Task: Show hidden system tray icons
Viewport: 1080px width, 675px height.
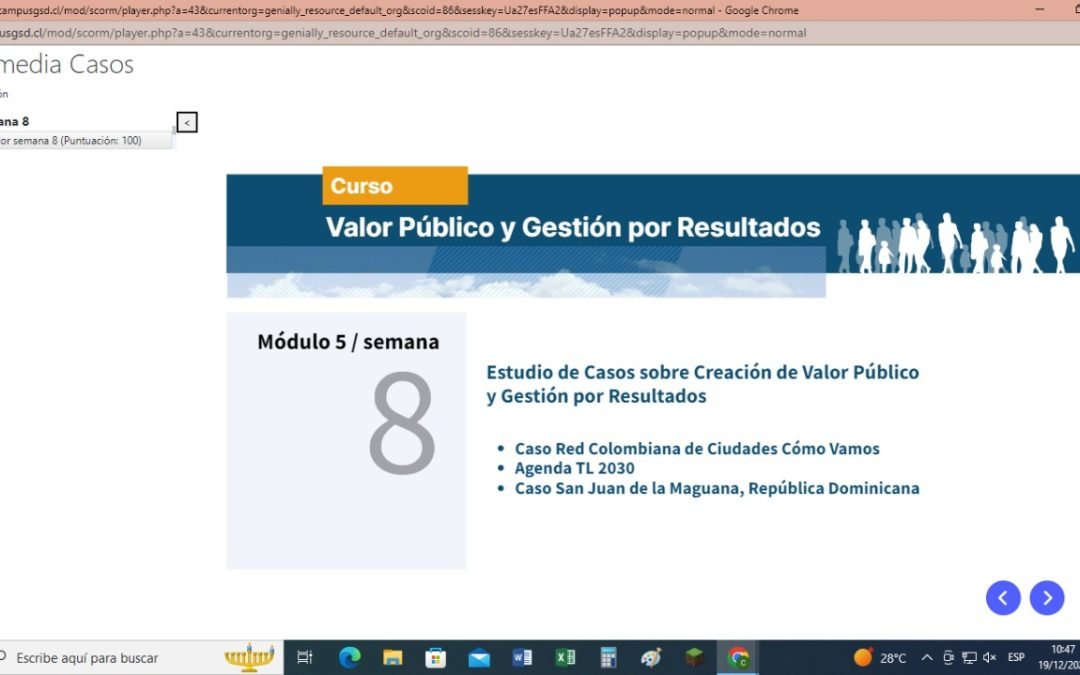Action: pos(927,657)
